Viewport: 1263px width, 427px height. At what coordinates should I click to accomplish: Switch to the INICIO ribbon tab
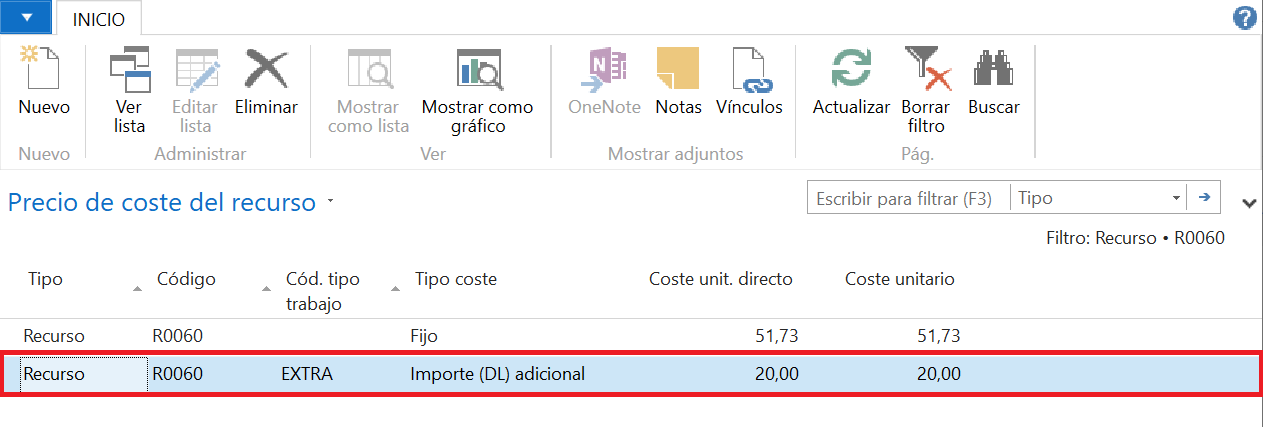point(99,18)
